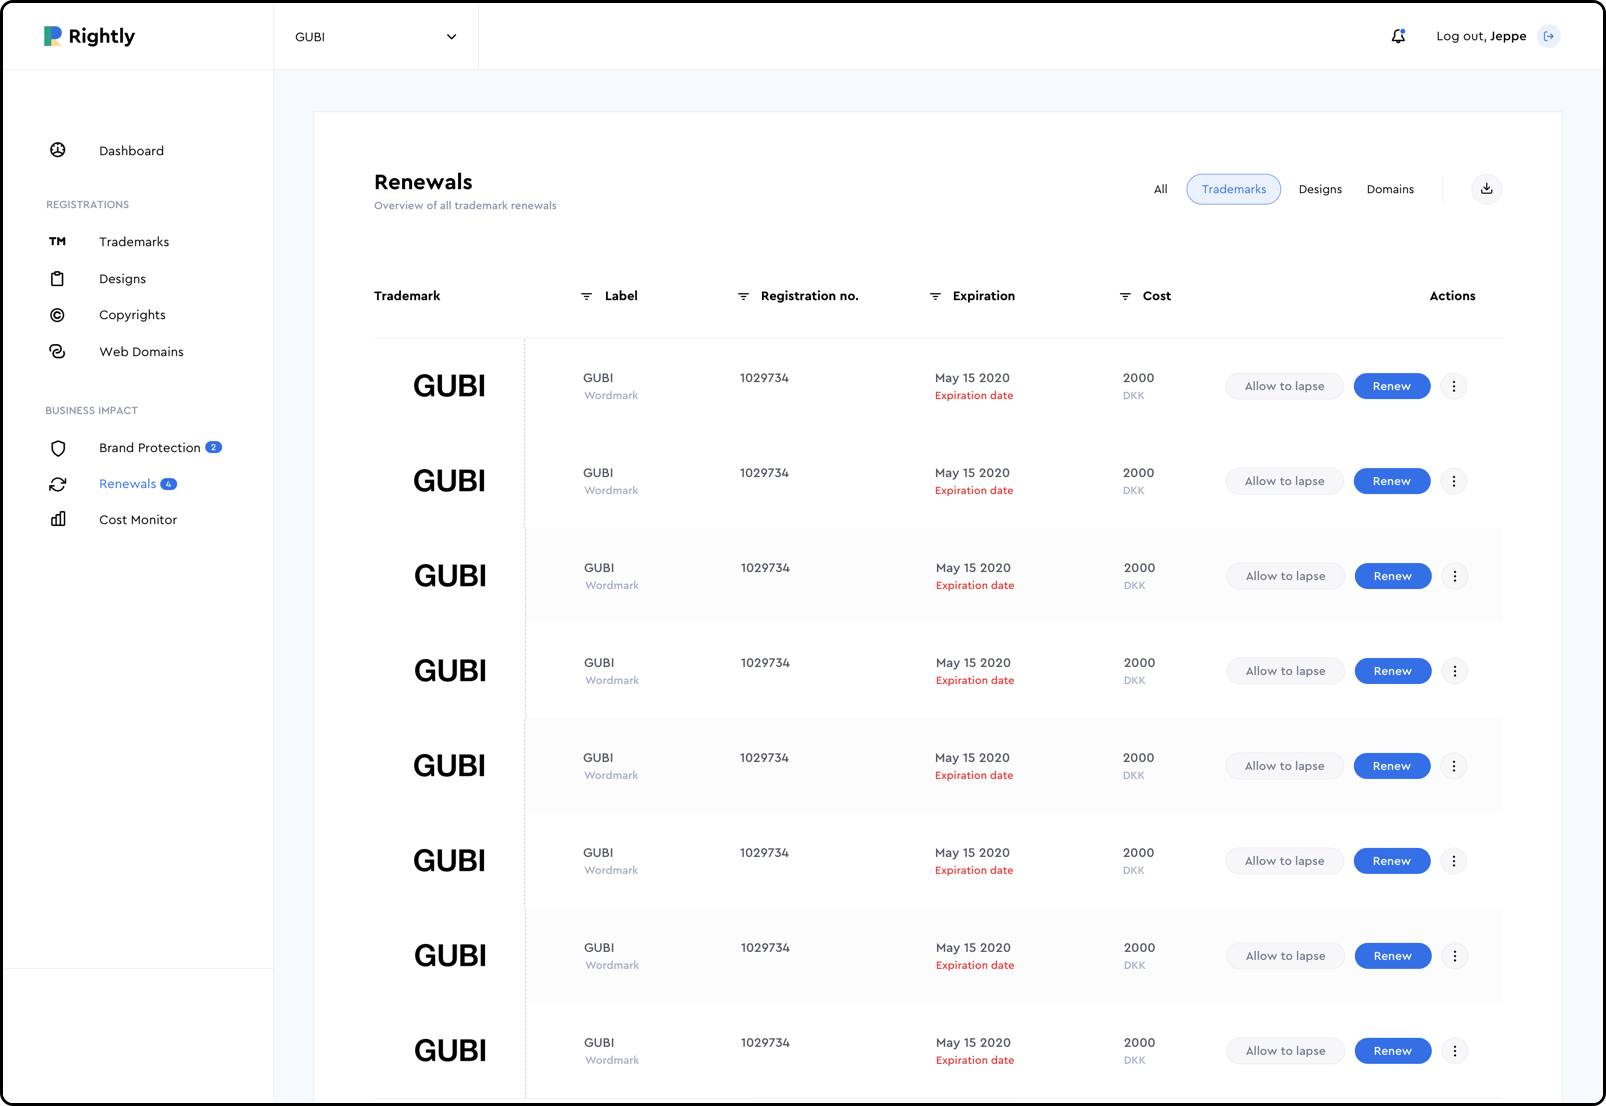Image resolution: width=1606 pixels, height=1106 pixels.
Task: Renew the fourth GUBI trademark
Action: tap(1393, 671)
